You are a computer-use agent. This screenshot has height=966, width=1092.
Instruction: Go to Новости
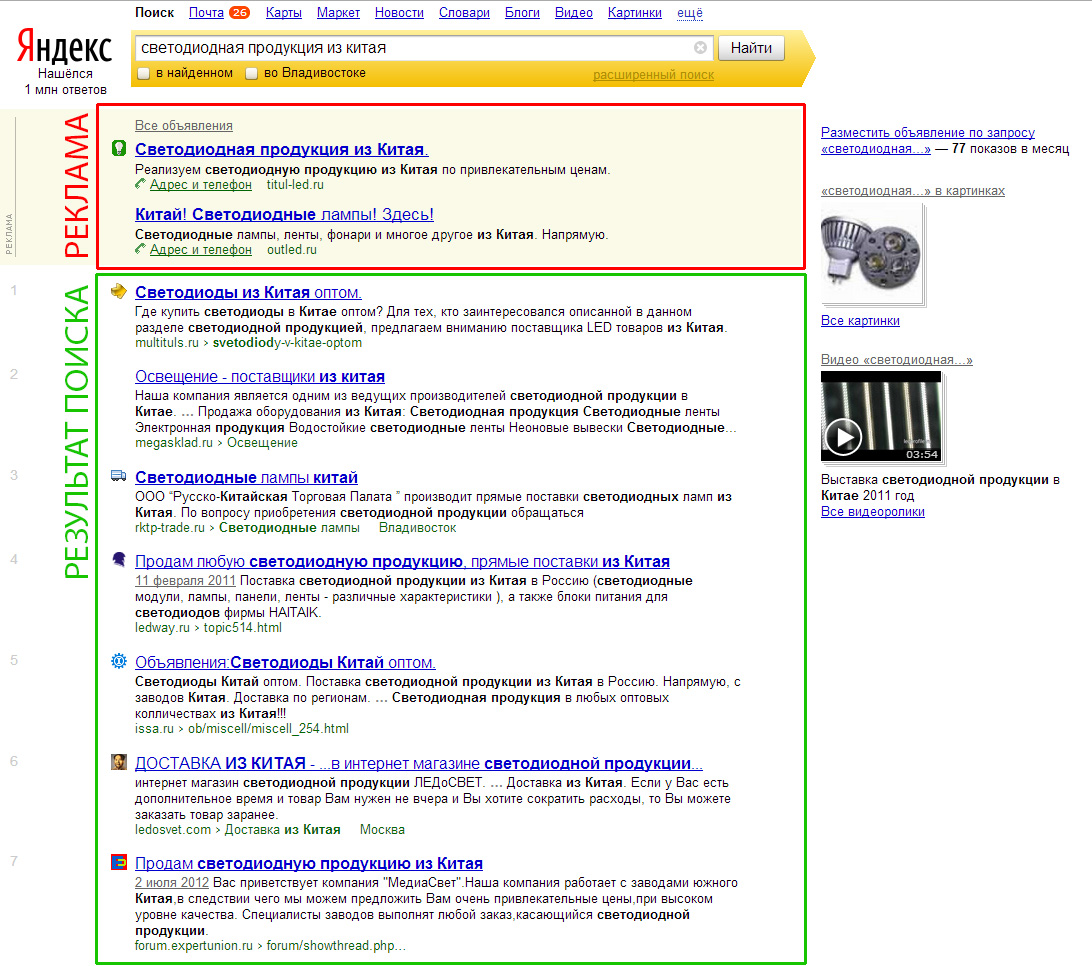coord(399,13)
